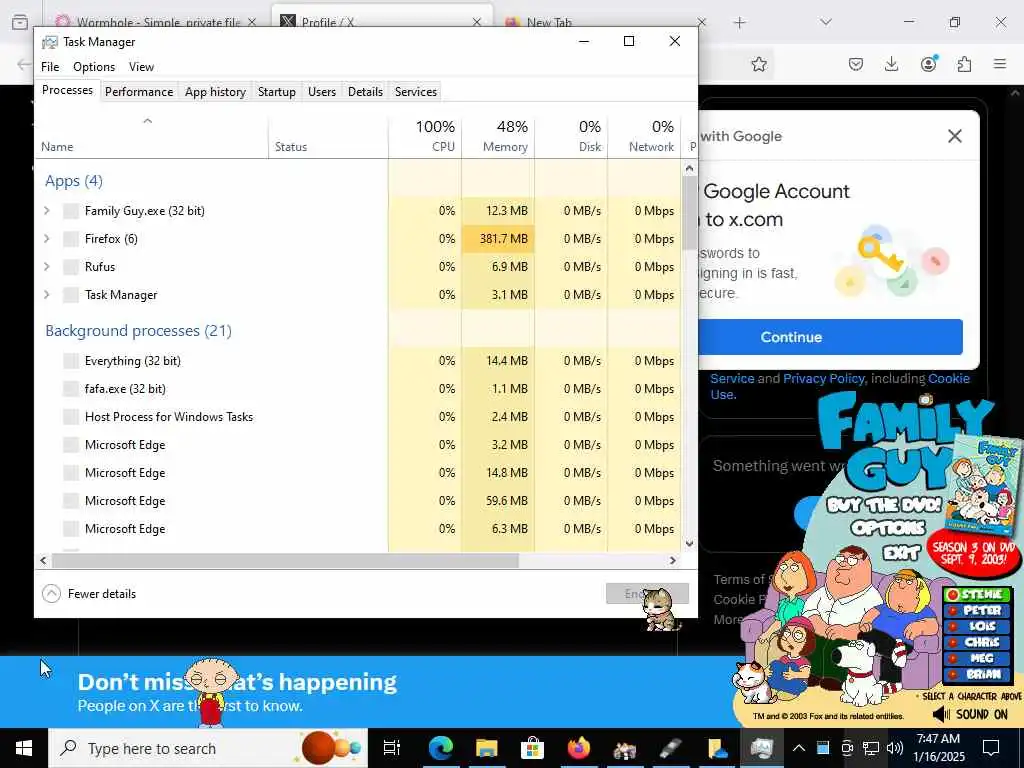The height and width of the screenshot is (768, 1024).
Task: Expand the Task Manager process group
Action: point(46,295)
